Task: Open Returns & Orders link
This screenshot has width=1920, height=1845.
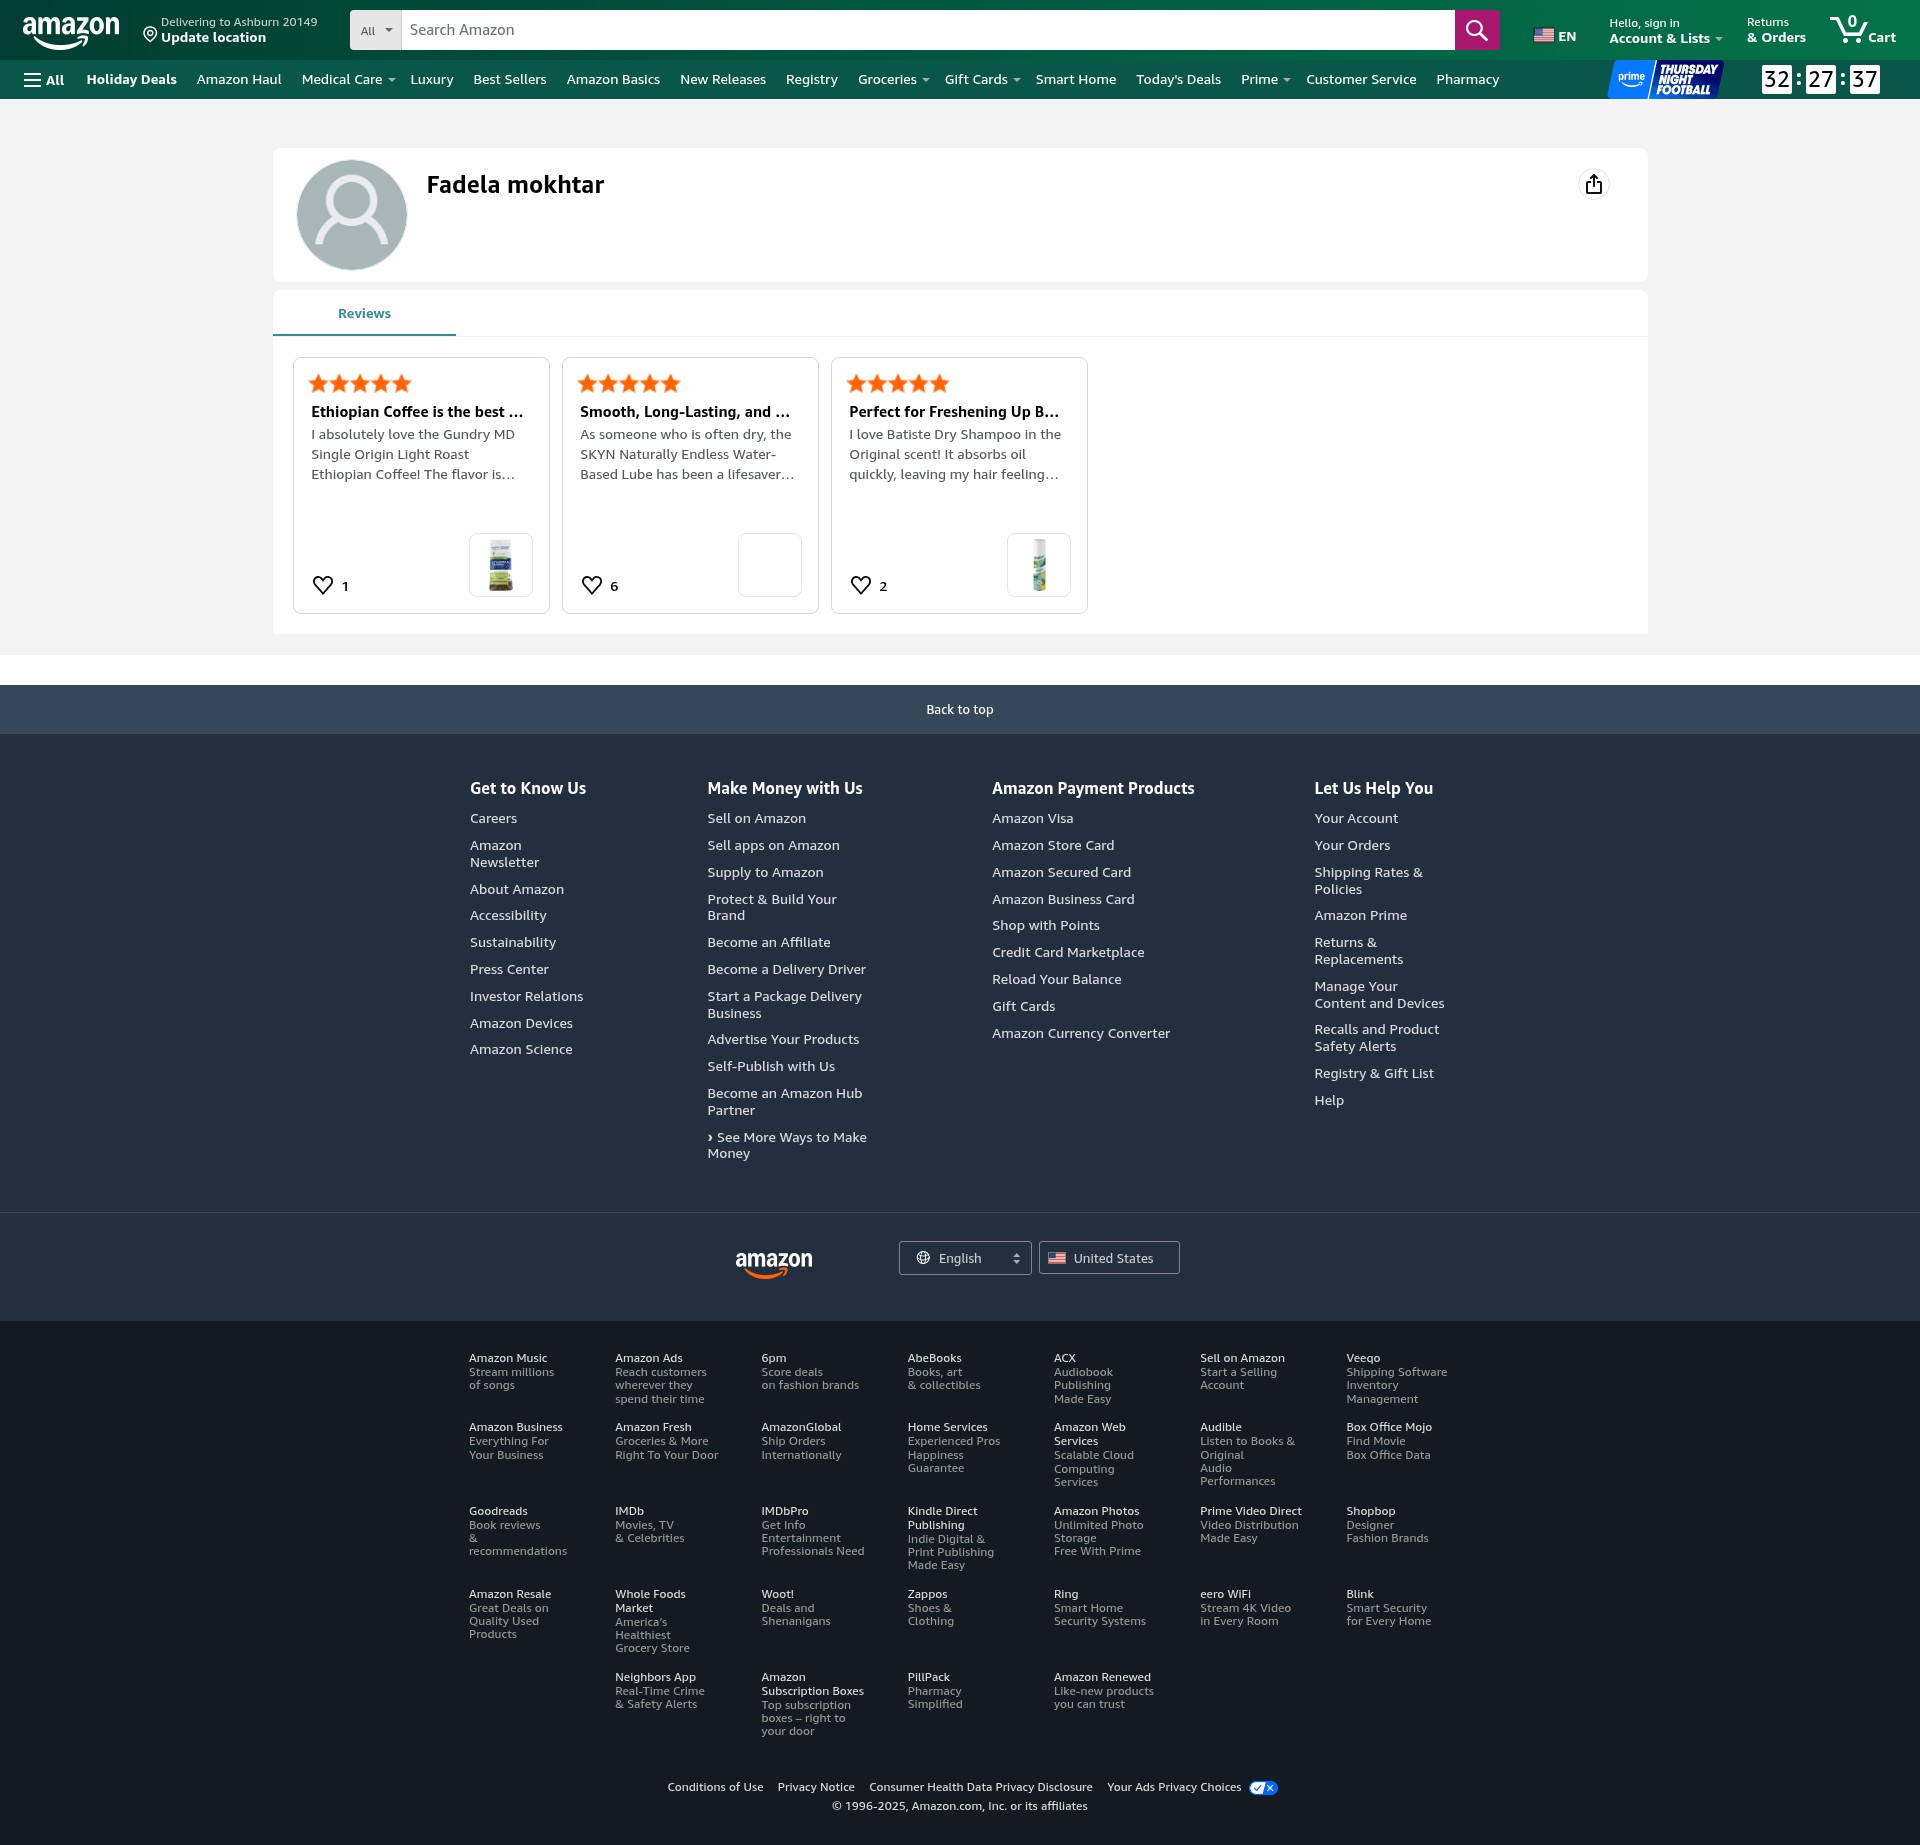Action: 1776,31
